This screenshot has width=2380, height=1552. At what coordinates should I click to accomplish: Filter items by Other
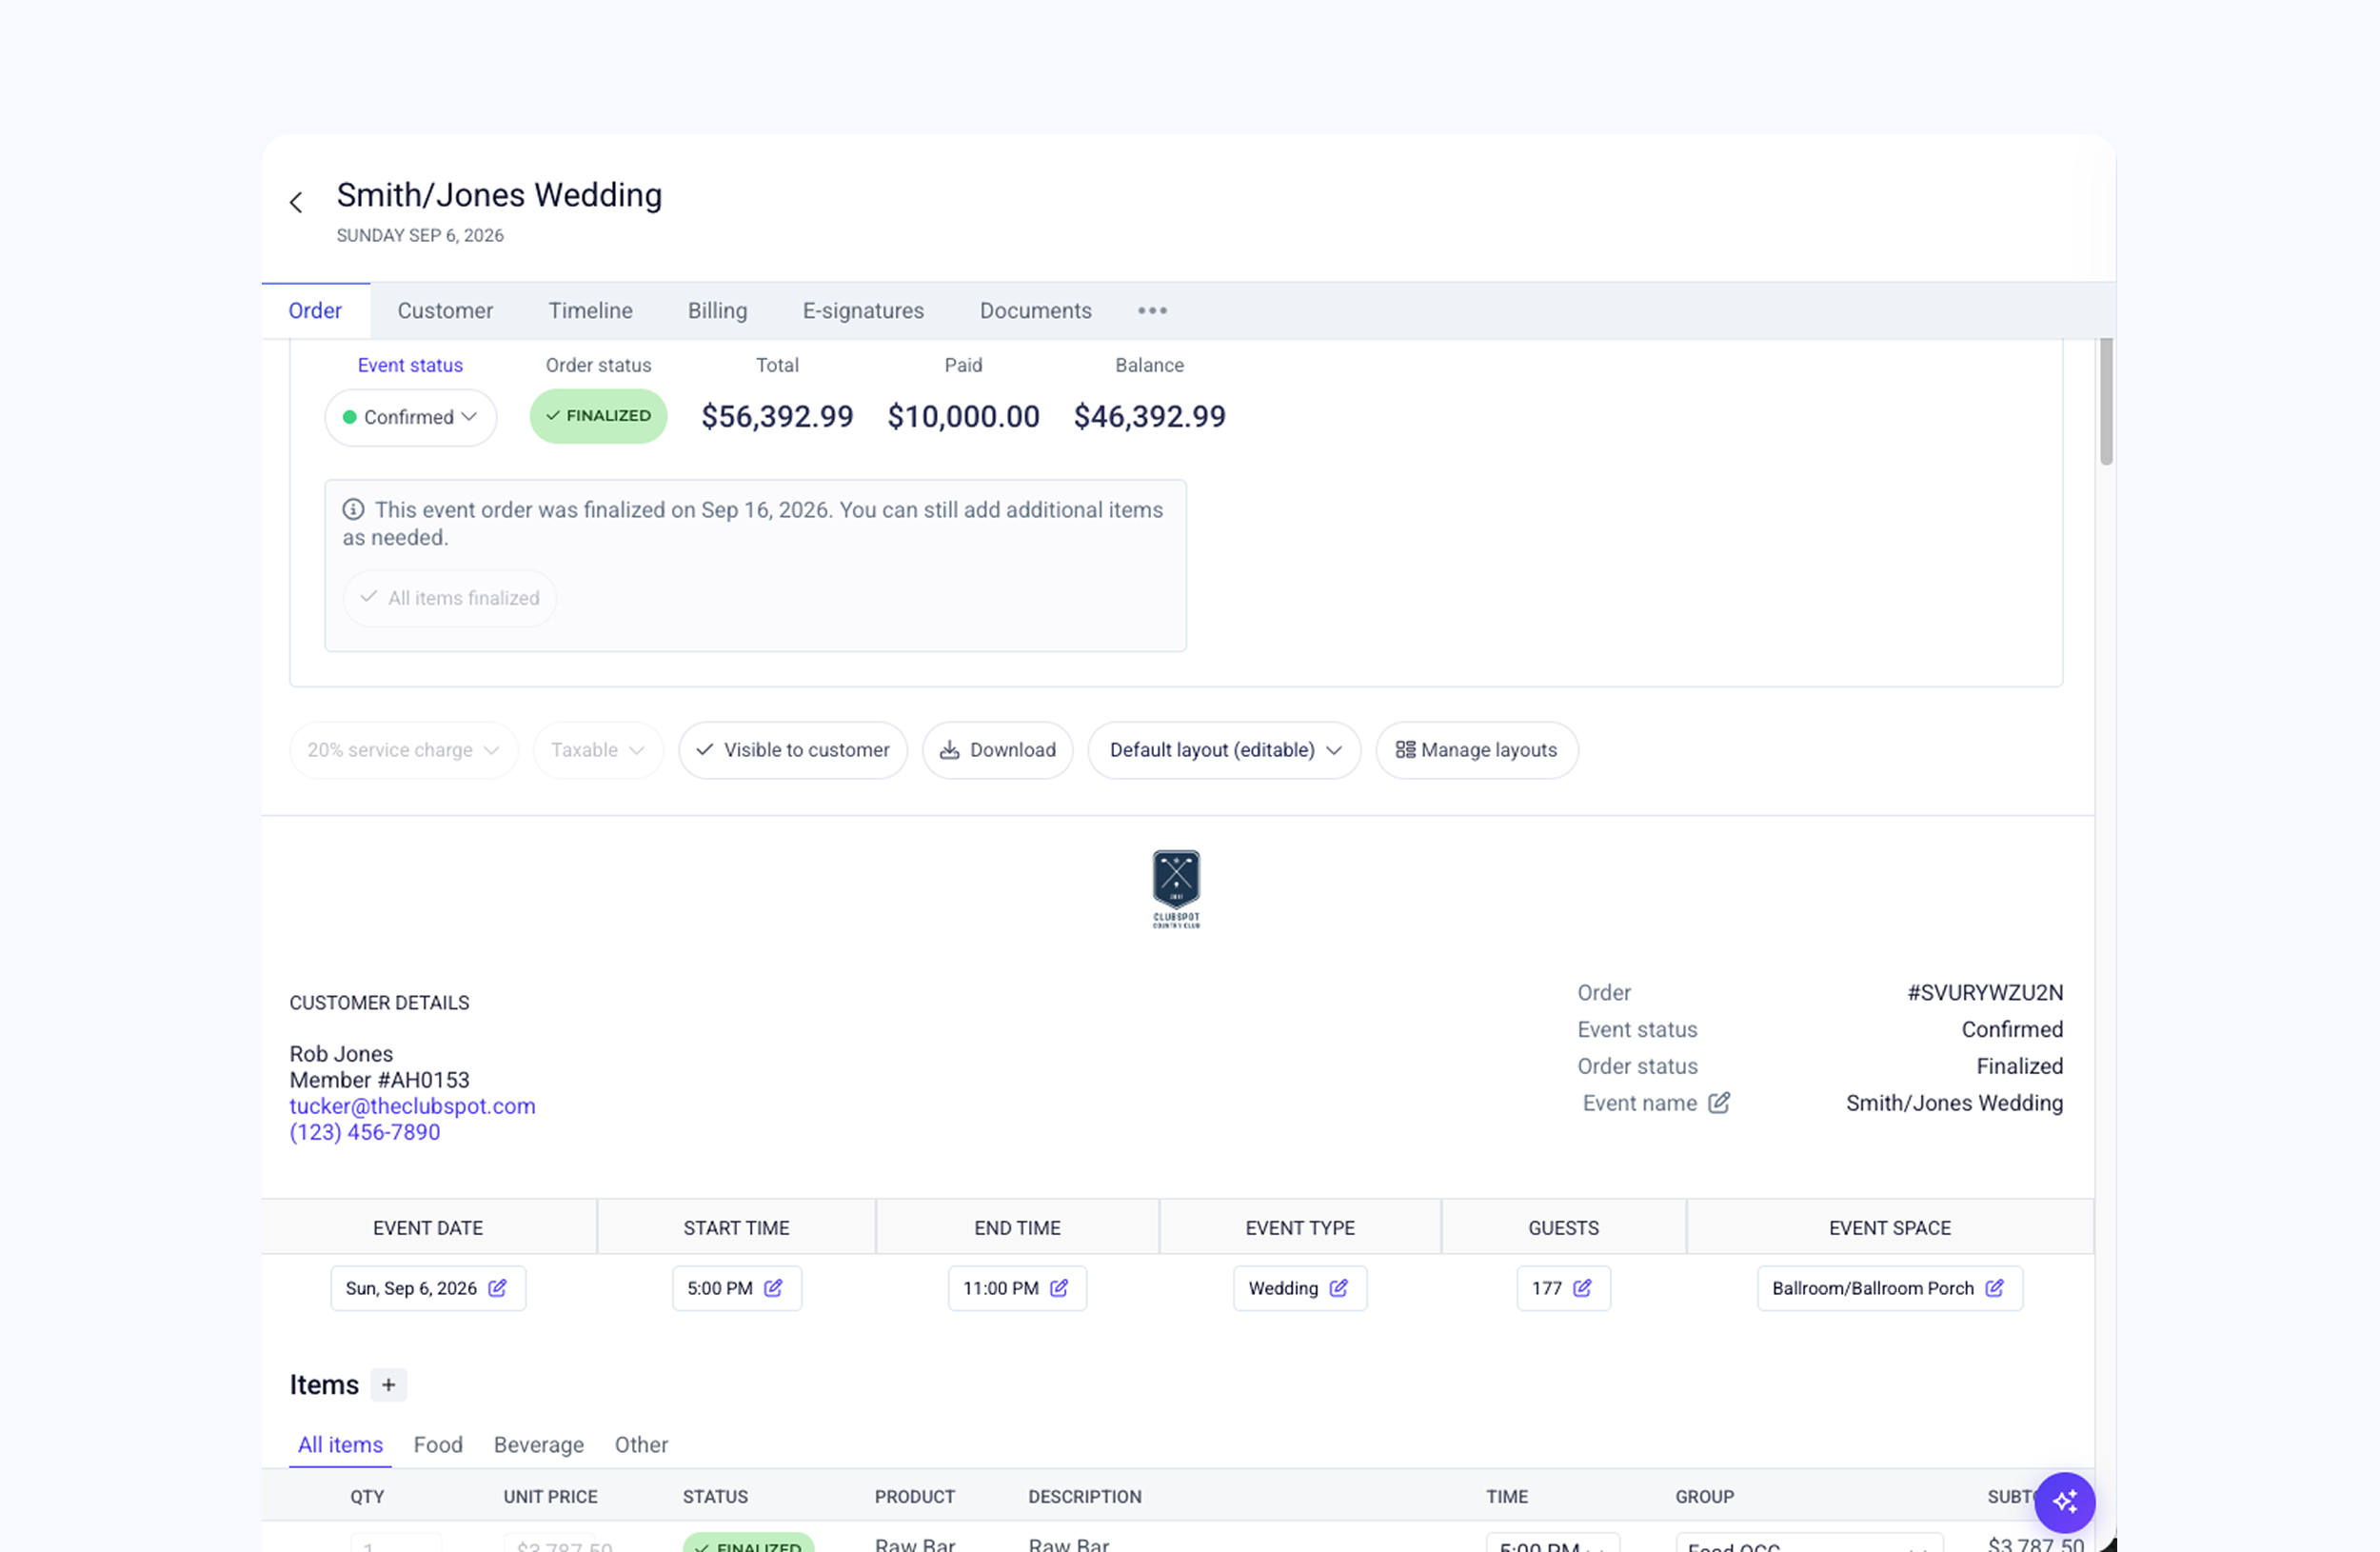pos(641,1445)
